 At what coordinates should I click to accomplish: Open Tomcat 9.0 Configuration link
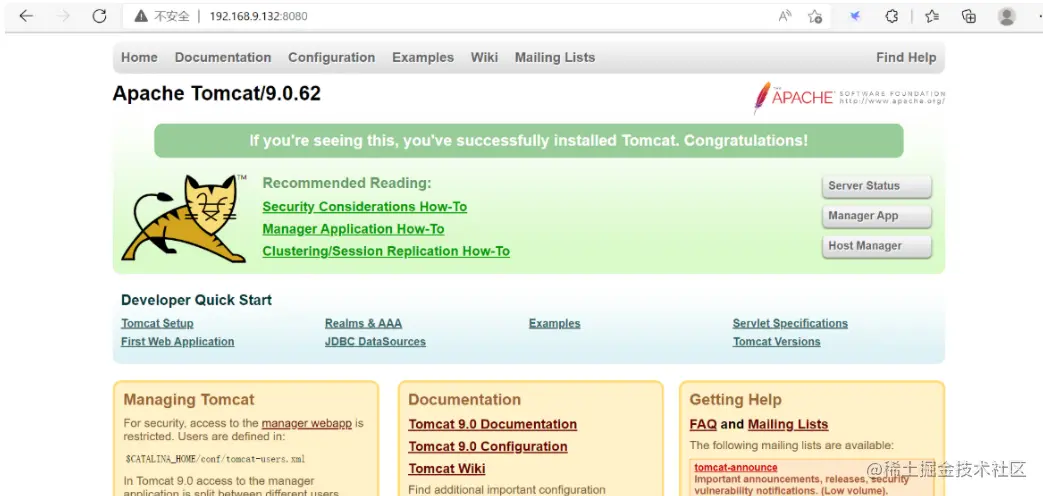(488, 447)
